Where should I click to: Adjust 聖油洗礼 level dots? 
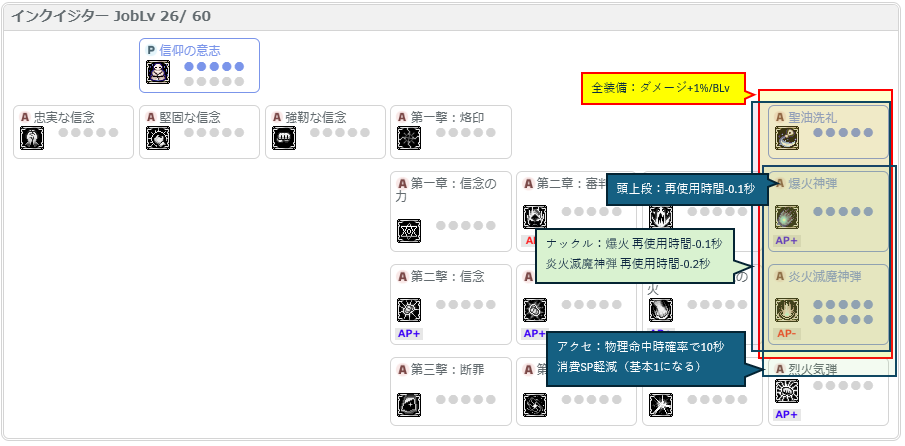tap(843, 133)
